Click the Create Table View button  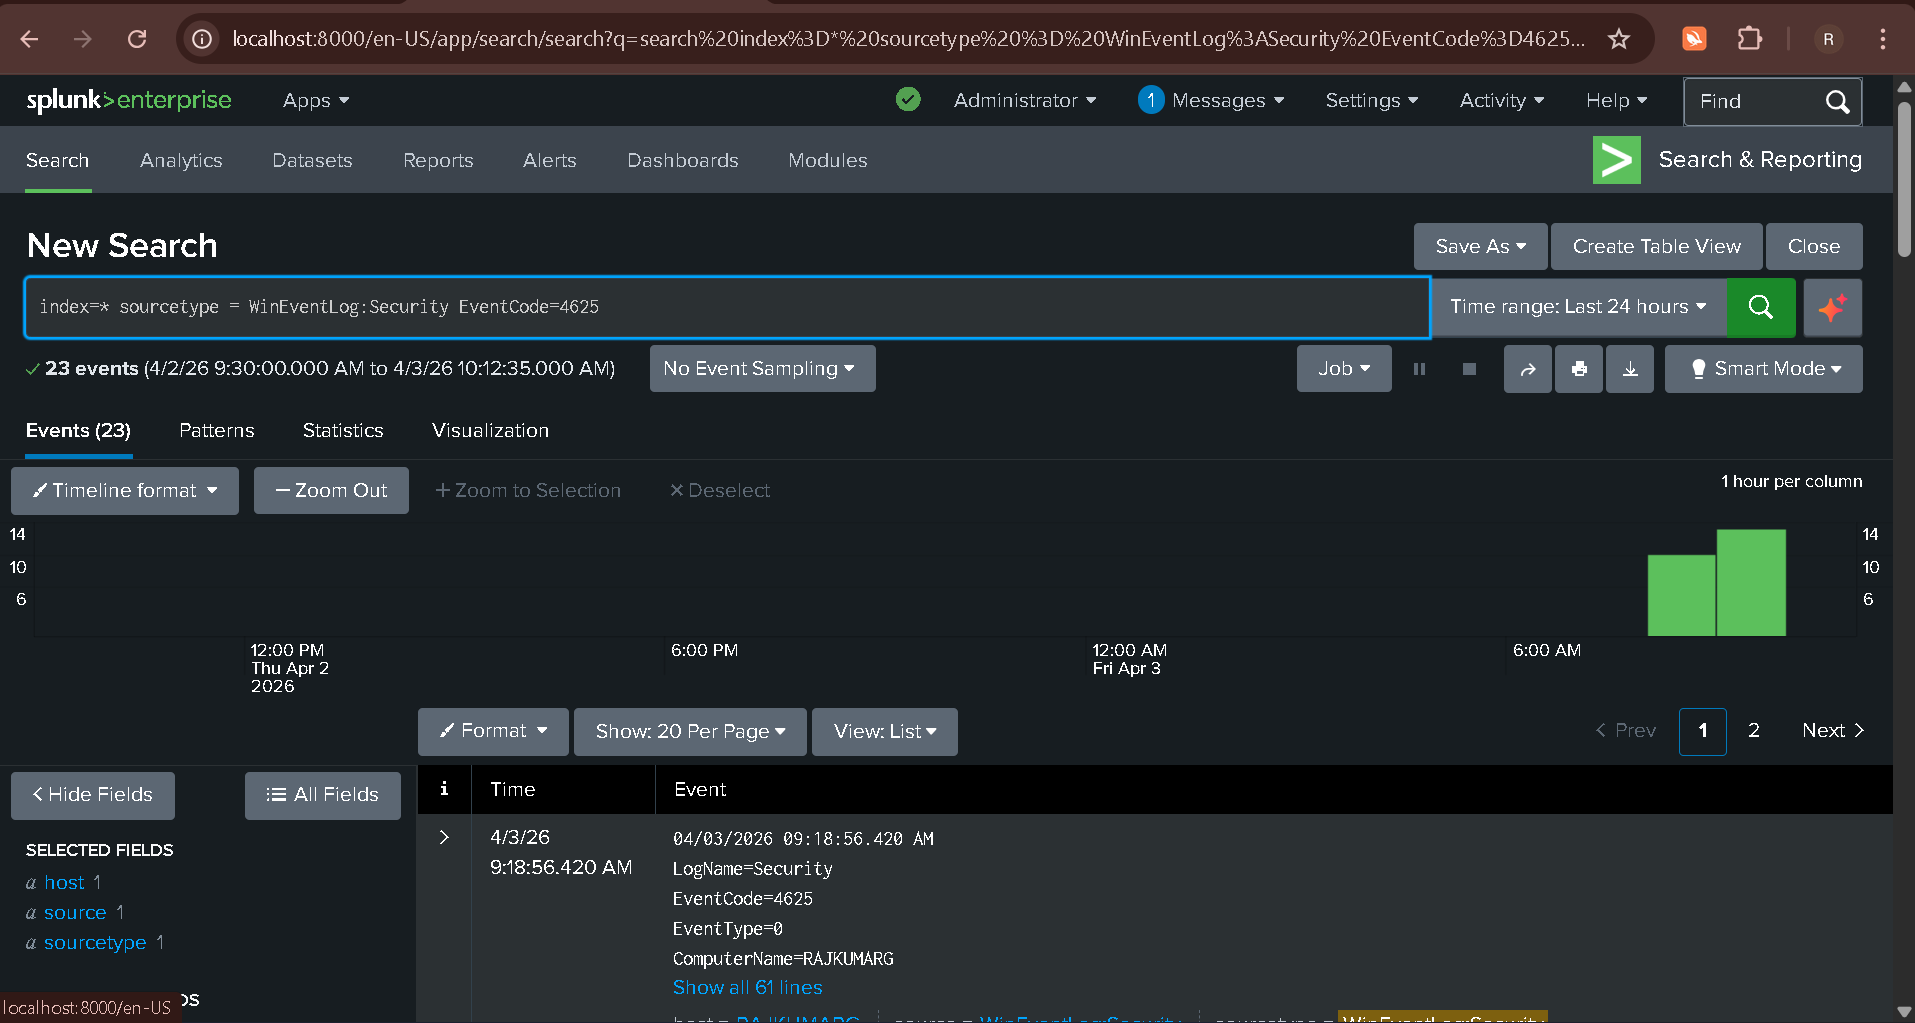(x=1656, y=247)
